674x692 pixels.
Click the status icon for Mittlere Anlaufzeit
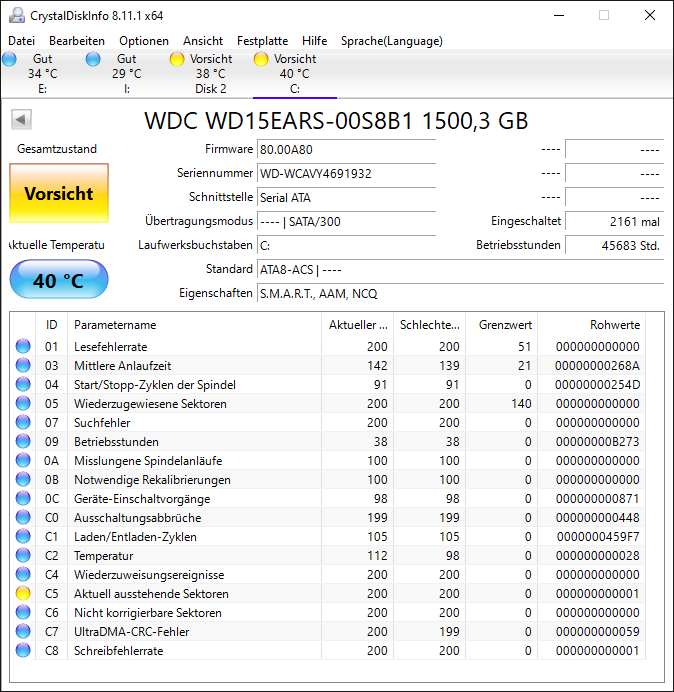[23, 365]
